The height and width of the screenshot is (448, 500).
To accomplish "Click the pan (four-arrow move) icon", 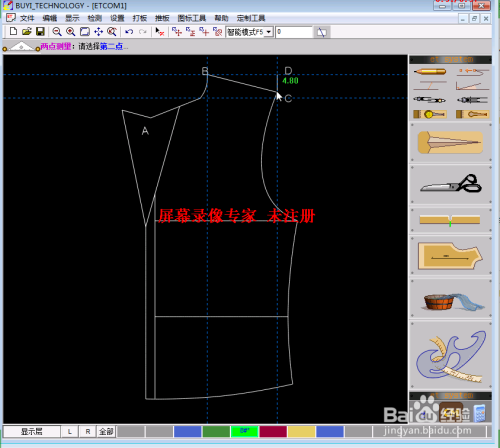I will tap(98, 32).
